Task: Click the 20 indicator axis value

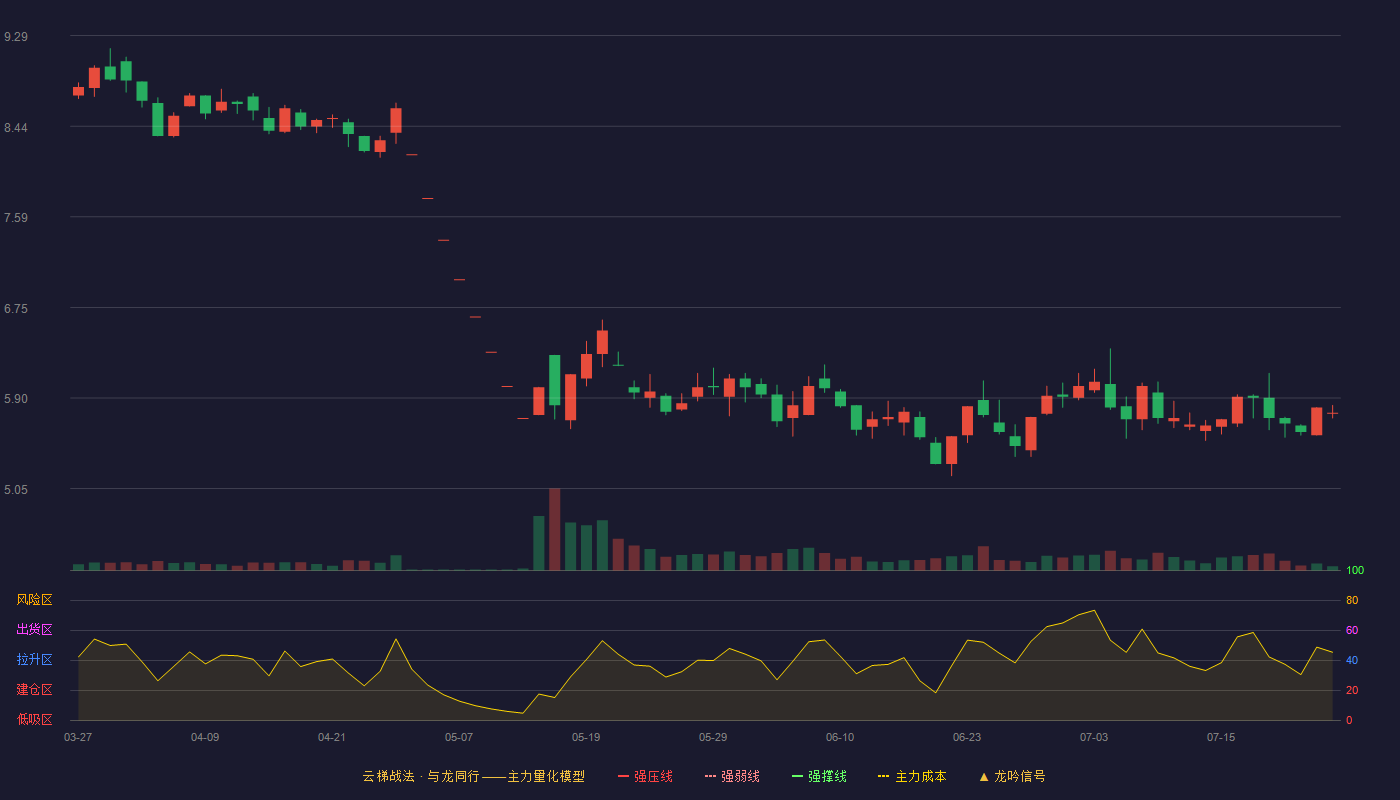Action: [1352, 690]
